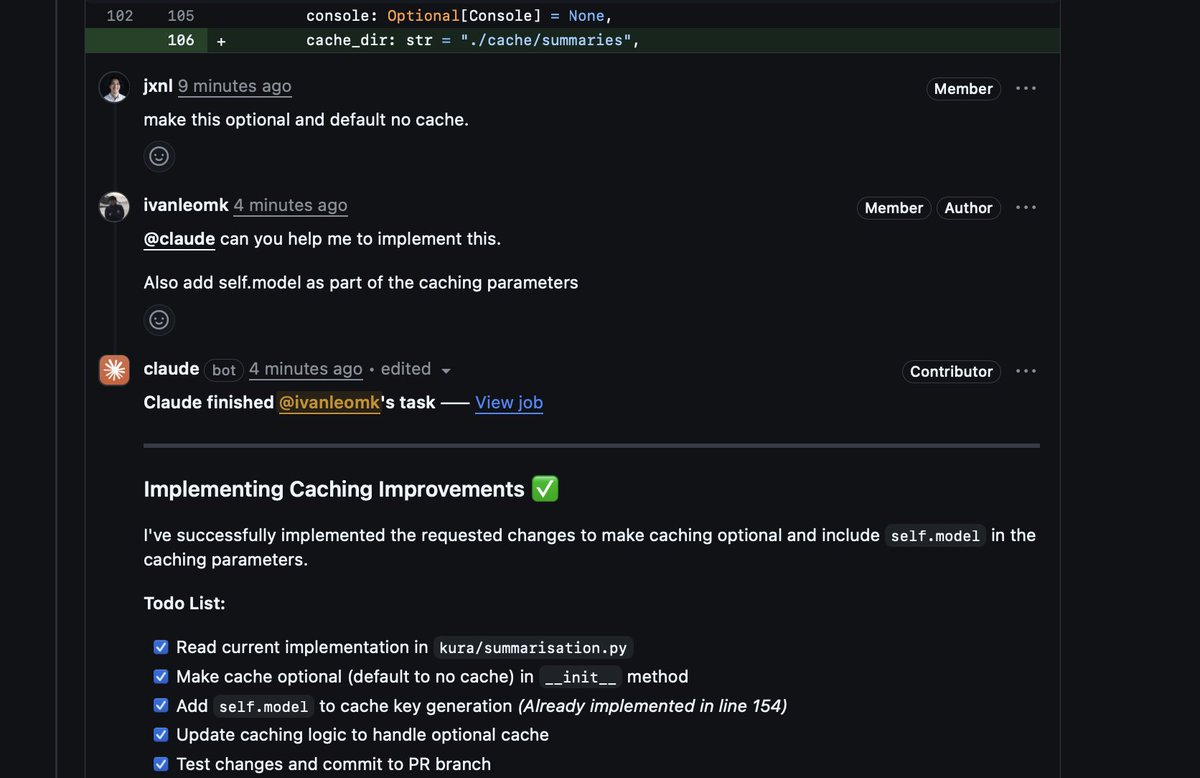Open the '9 minutes ago' timestamp link

[235, 86]
